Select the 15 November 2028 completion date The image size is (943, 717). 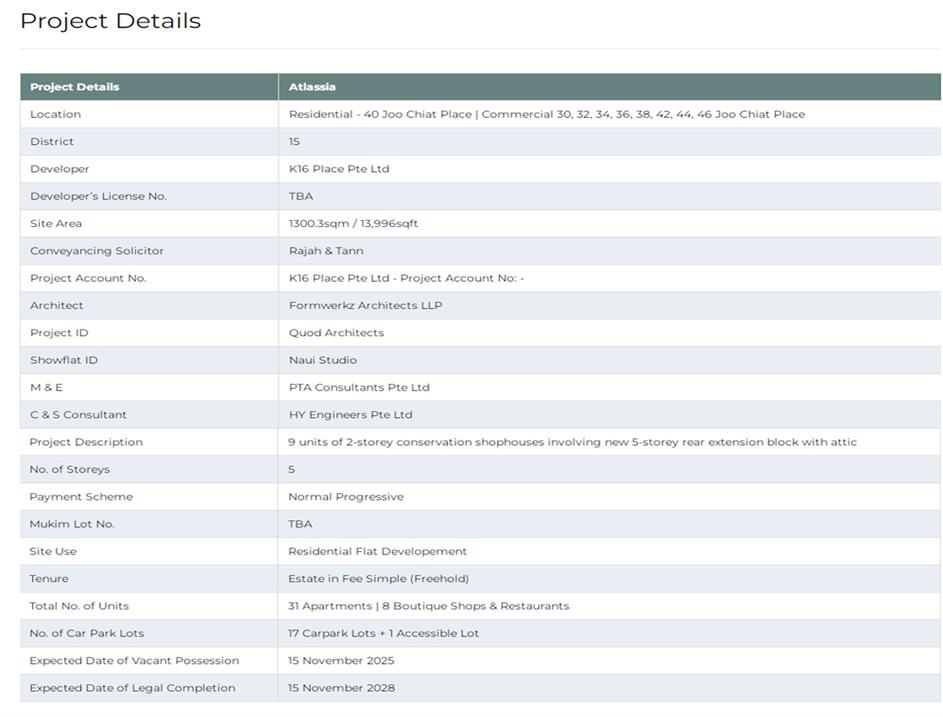tap(341, 688)
